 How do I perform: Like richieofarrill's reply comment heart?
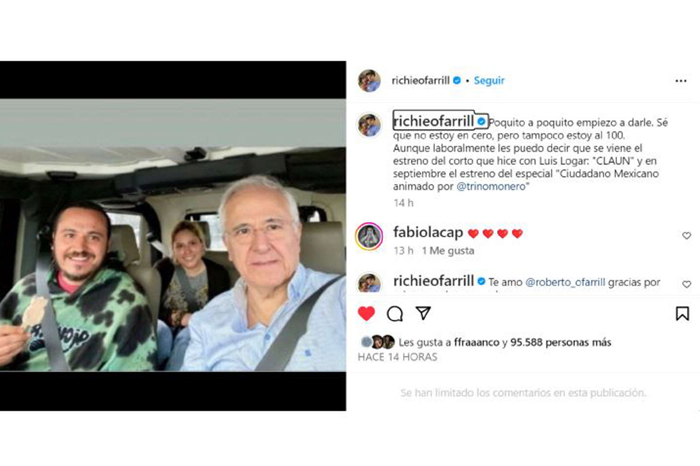687,284
